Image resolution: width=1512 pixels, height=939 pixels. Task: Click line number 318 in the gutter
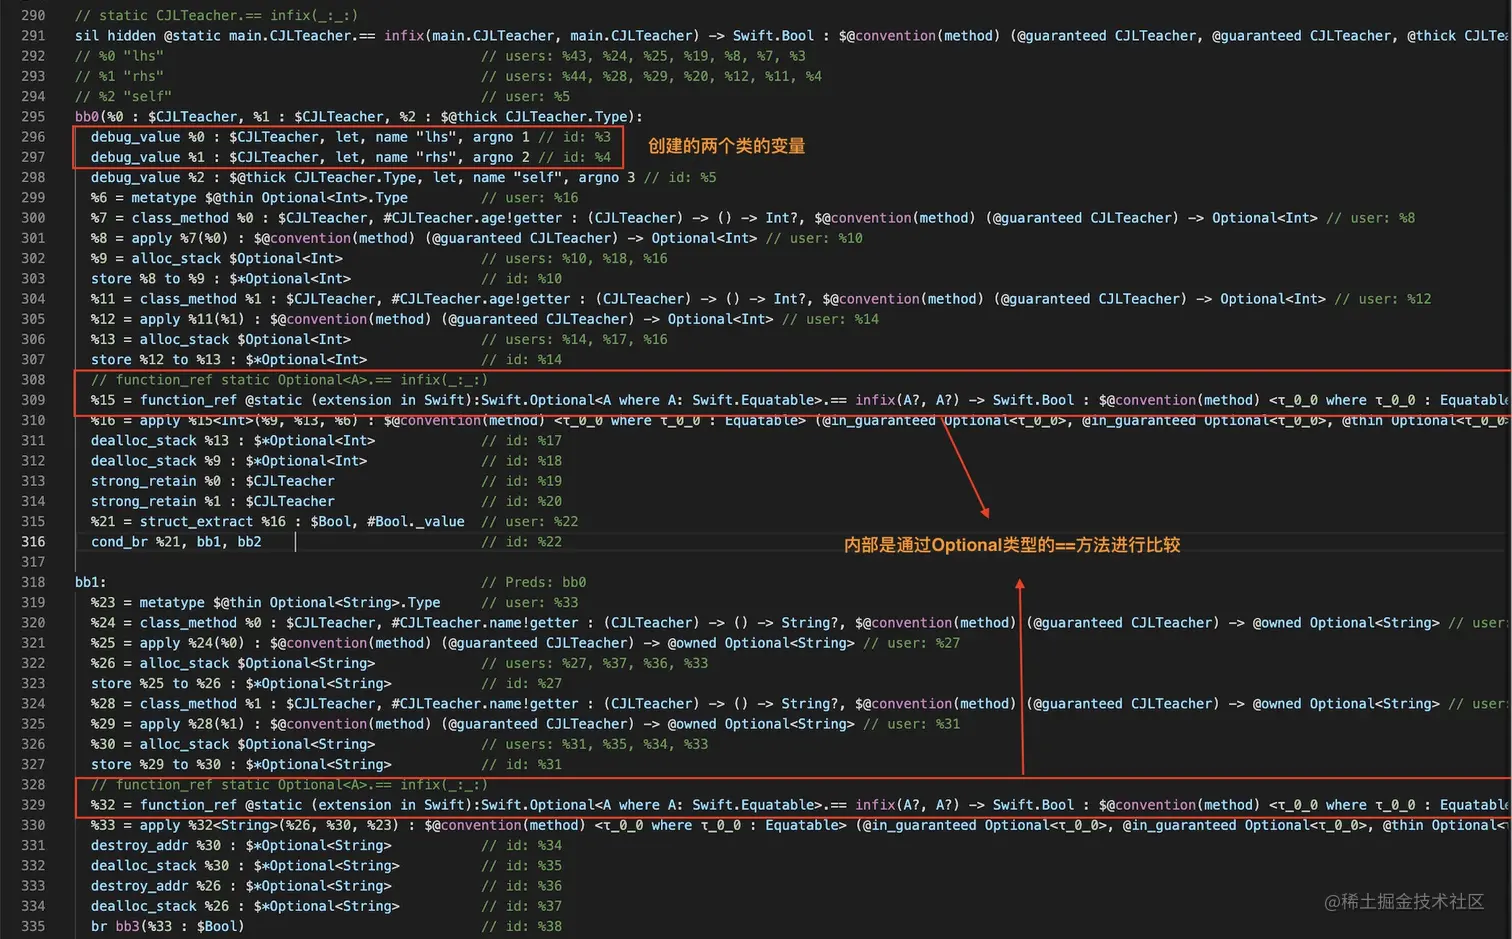coord(33,582)
